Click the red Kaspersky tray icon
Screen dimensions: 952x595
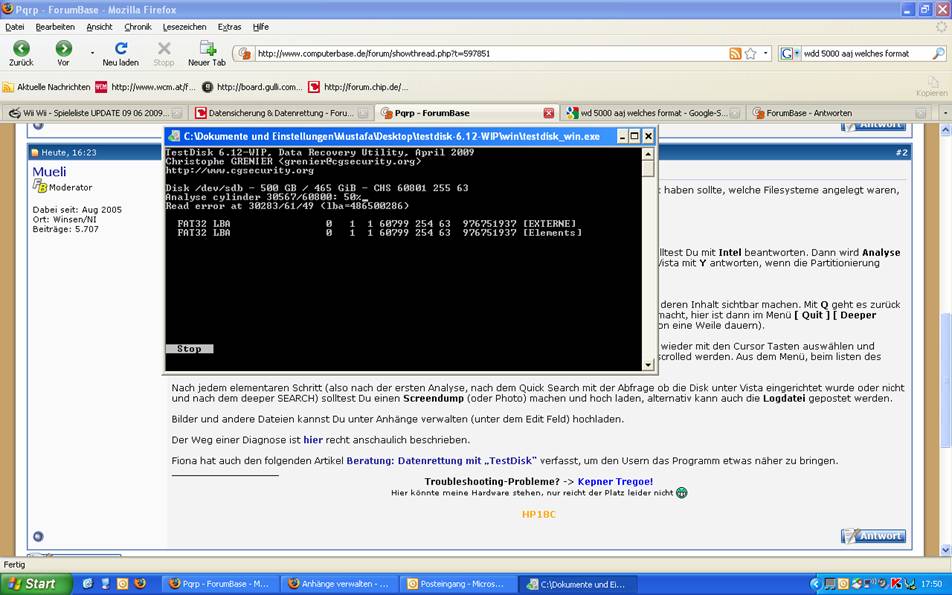pyautogui.click(x=896, y=584)
